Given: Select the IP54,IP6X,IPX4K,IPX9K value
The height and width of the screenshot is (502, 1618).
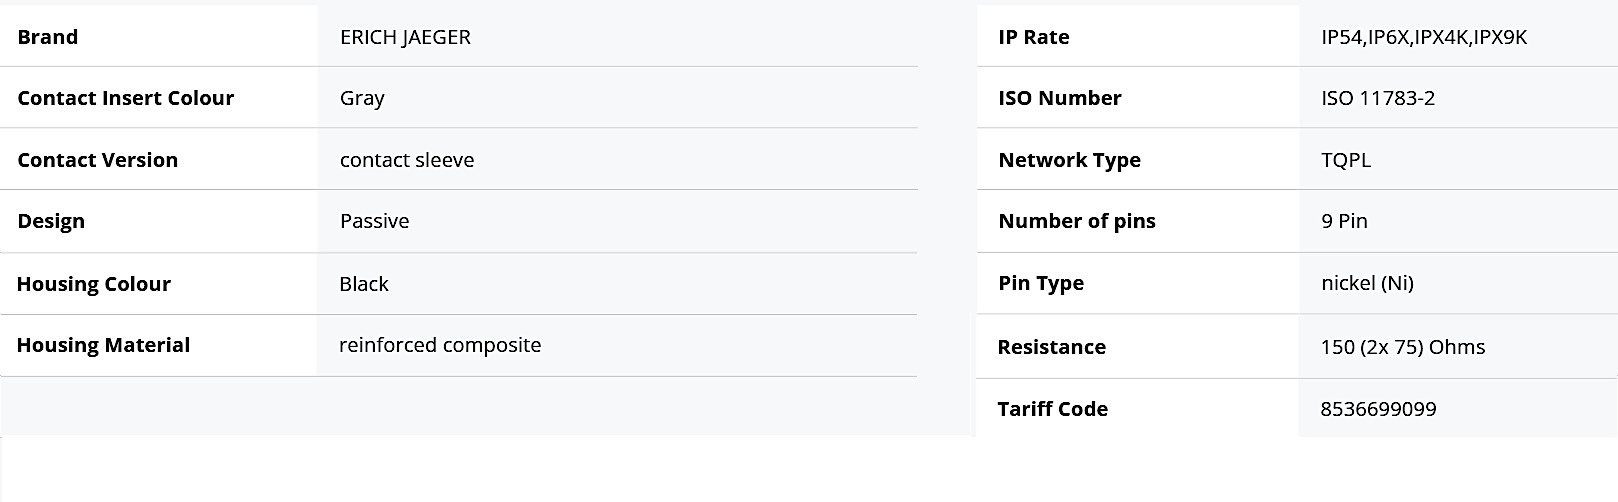Looking at the screenshot, I should 1424,37.
